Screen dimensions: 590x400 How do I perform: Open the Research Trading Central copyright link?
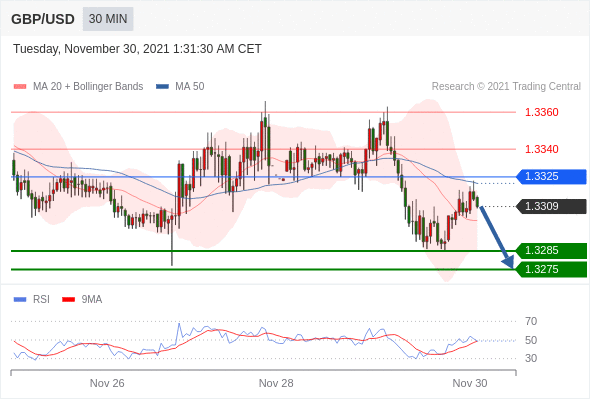click(x=506, y=87)
